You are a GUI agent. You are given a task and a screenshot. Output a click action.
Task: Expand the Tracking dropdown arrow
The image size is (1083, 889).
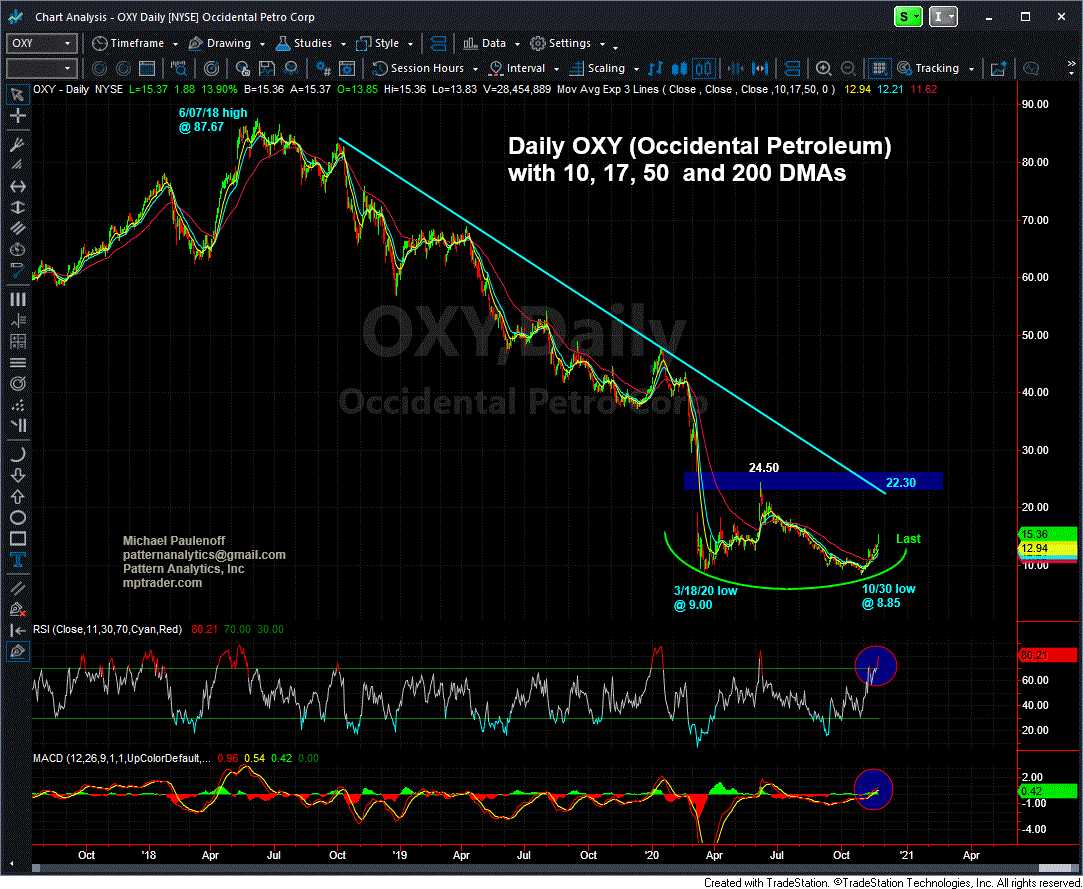pyautogui.click(x=972, y=68)
